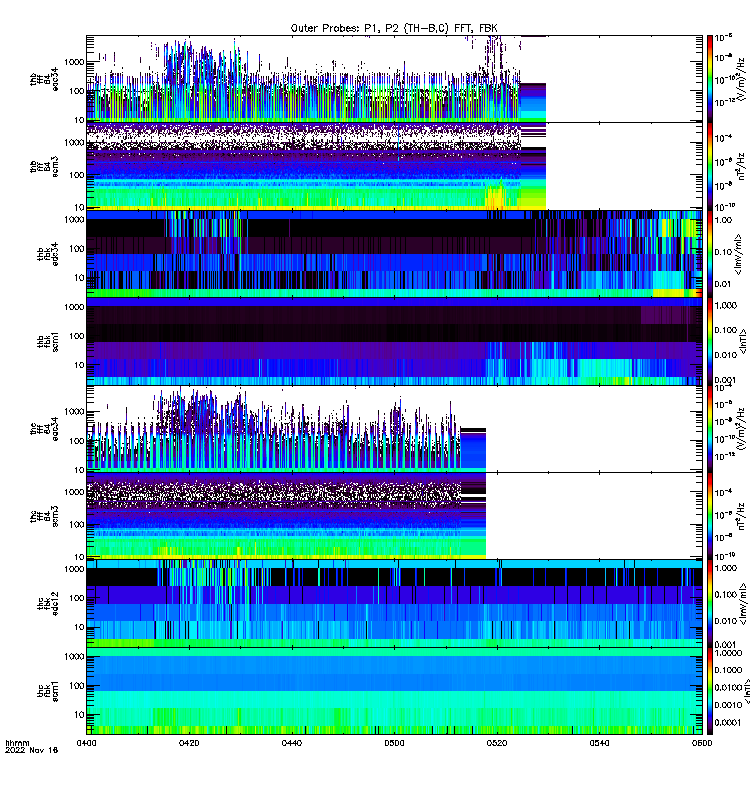This screenshot has height=800, width=750.
Task: Click the 'thc fbk scm1' y-axis label
Action: click(x=48, y=691)
